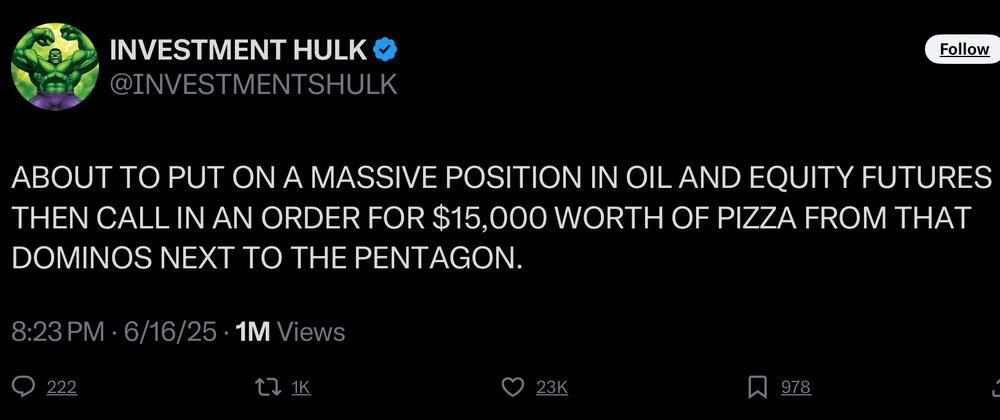Open the 1M Views analytics
This screenshot has height=420, width=1000.
click(288, 332)
